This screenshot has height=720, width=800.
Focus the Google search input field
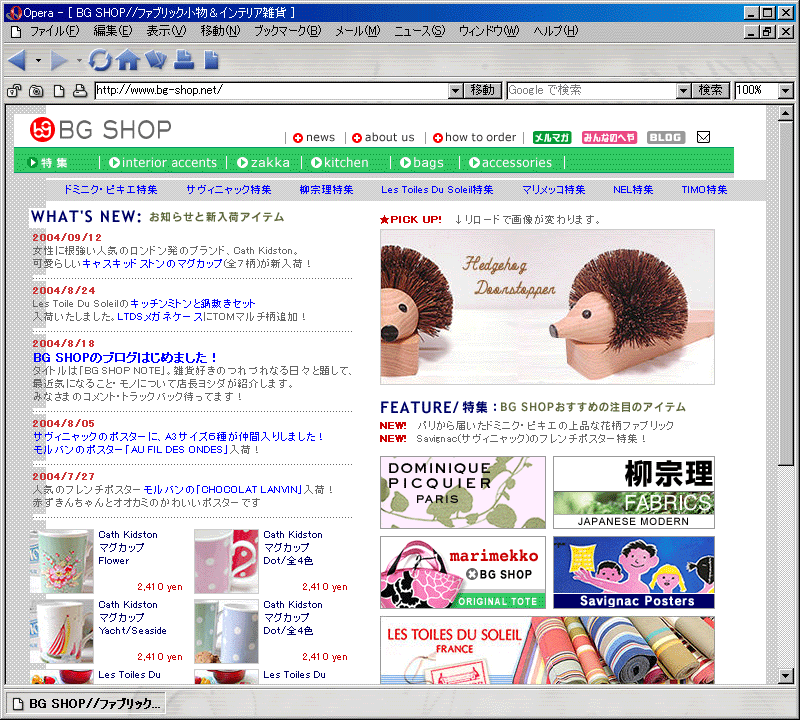click(592, 91)
